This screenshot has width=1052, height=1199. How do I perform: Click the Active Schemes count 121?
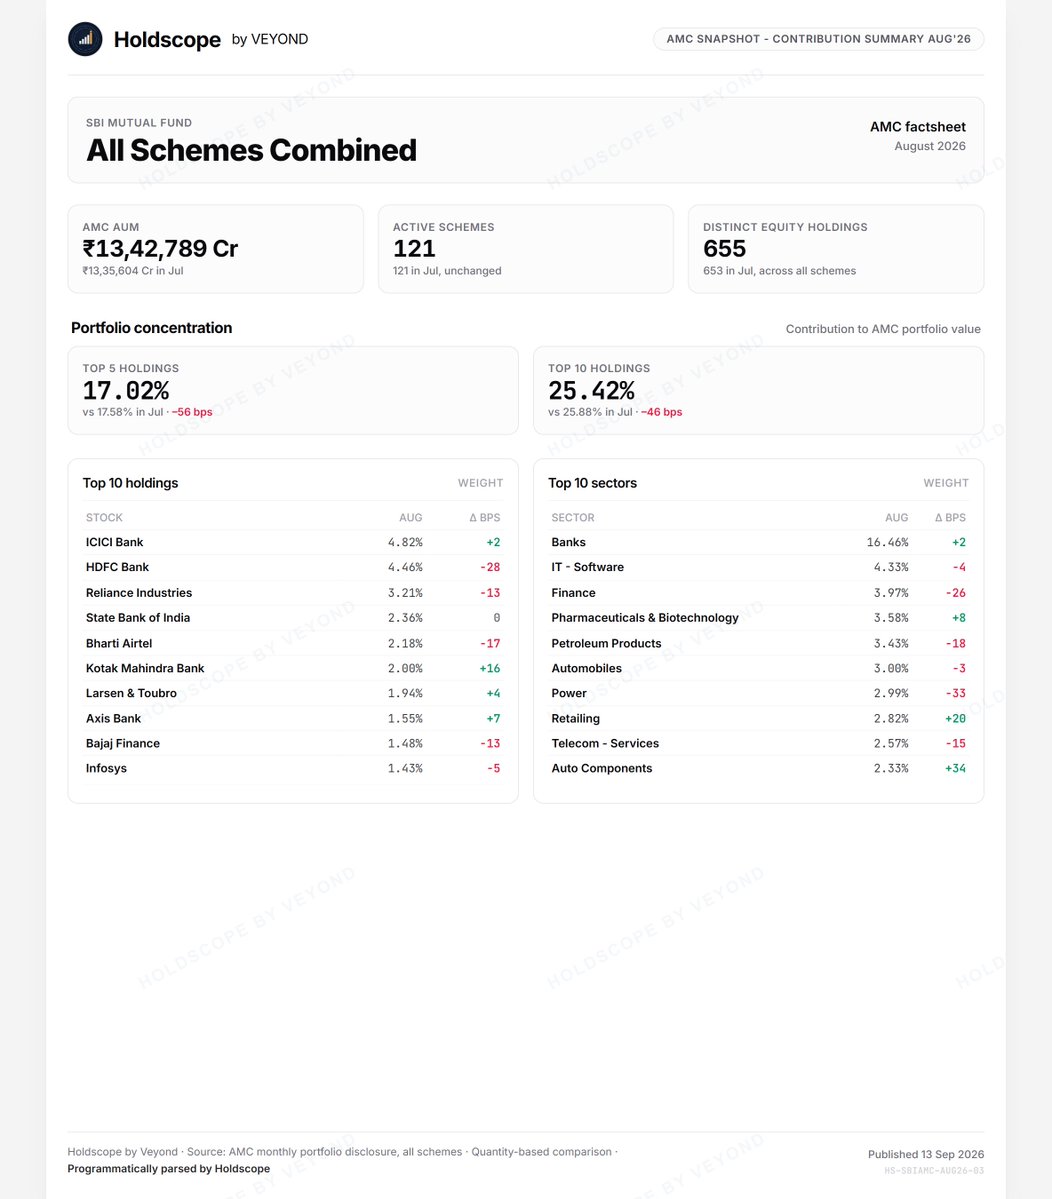pos(414,249)
